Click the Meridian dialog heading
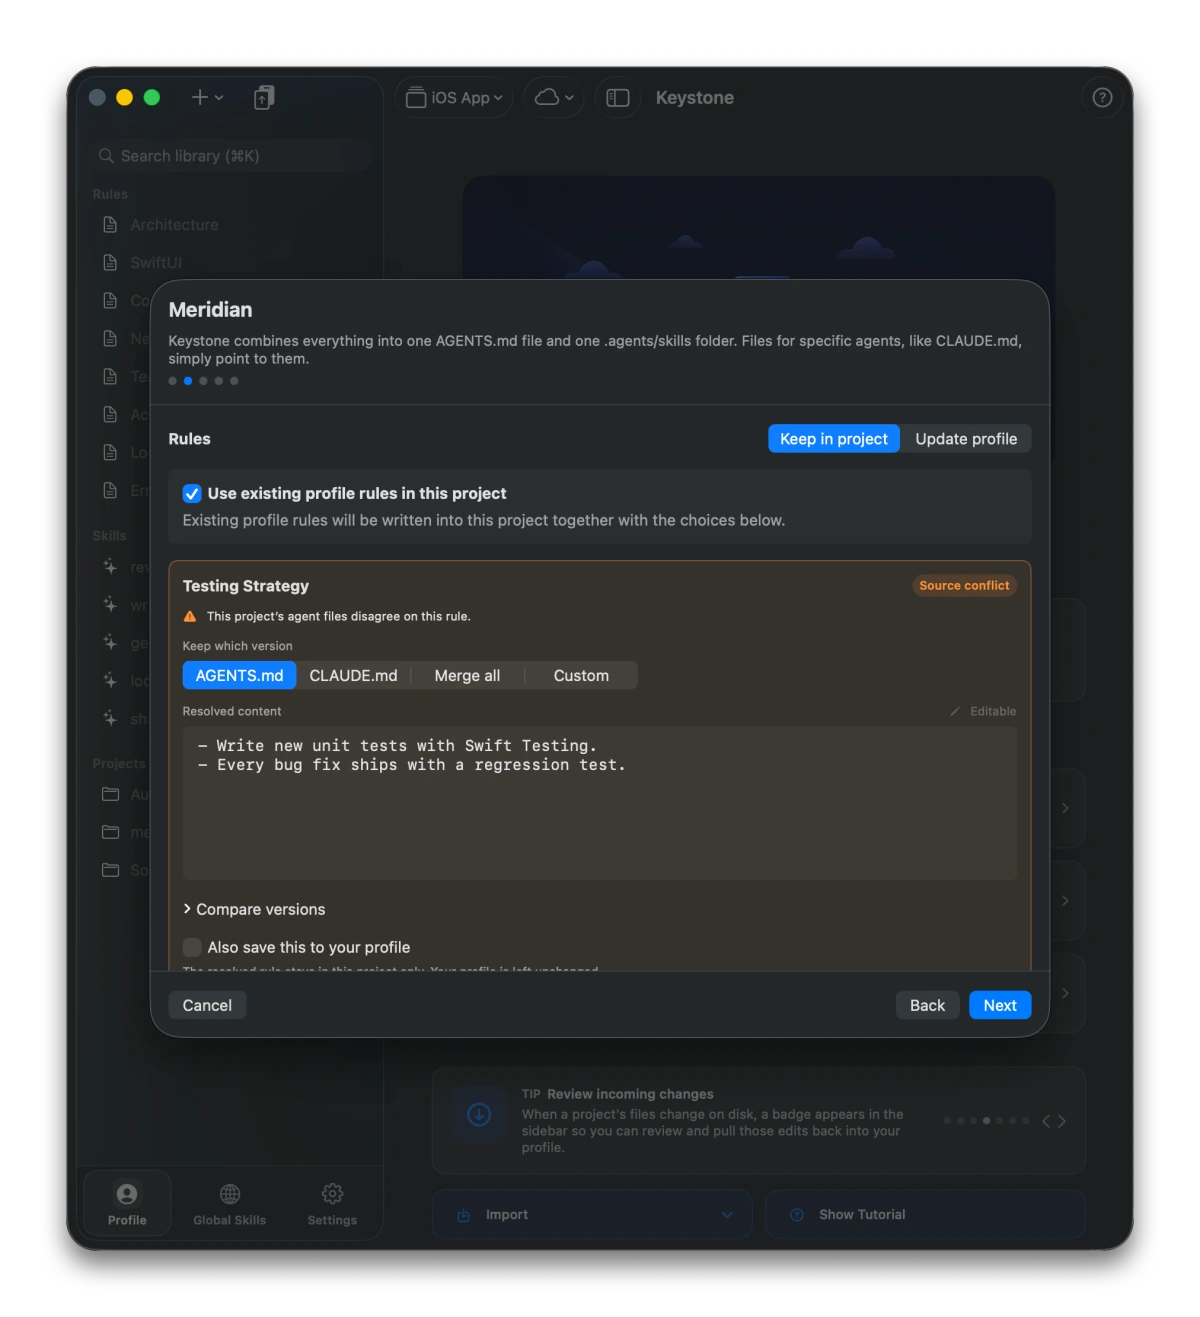The height and width of the screenshot is (1317, 1200). pos(210,310)
